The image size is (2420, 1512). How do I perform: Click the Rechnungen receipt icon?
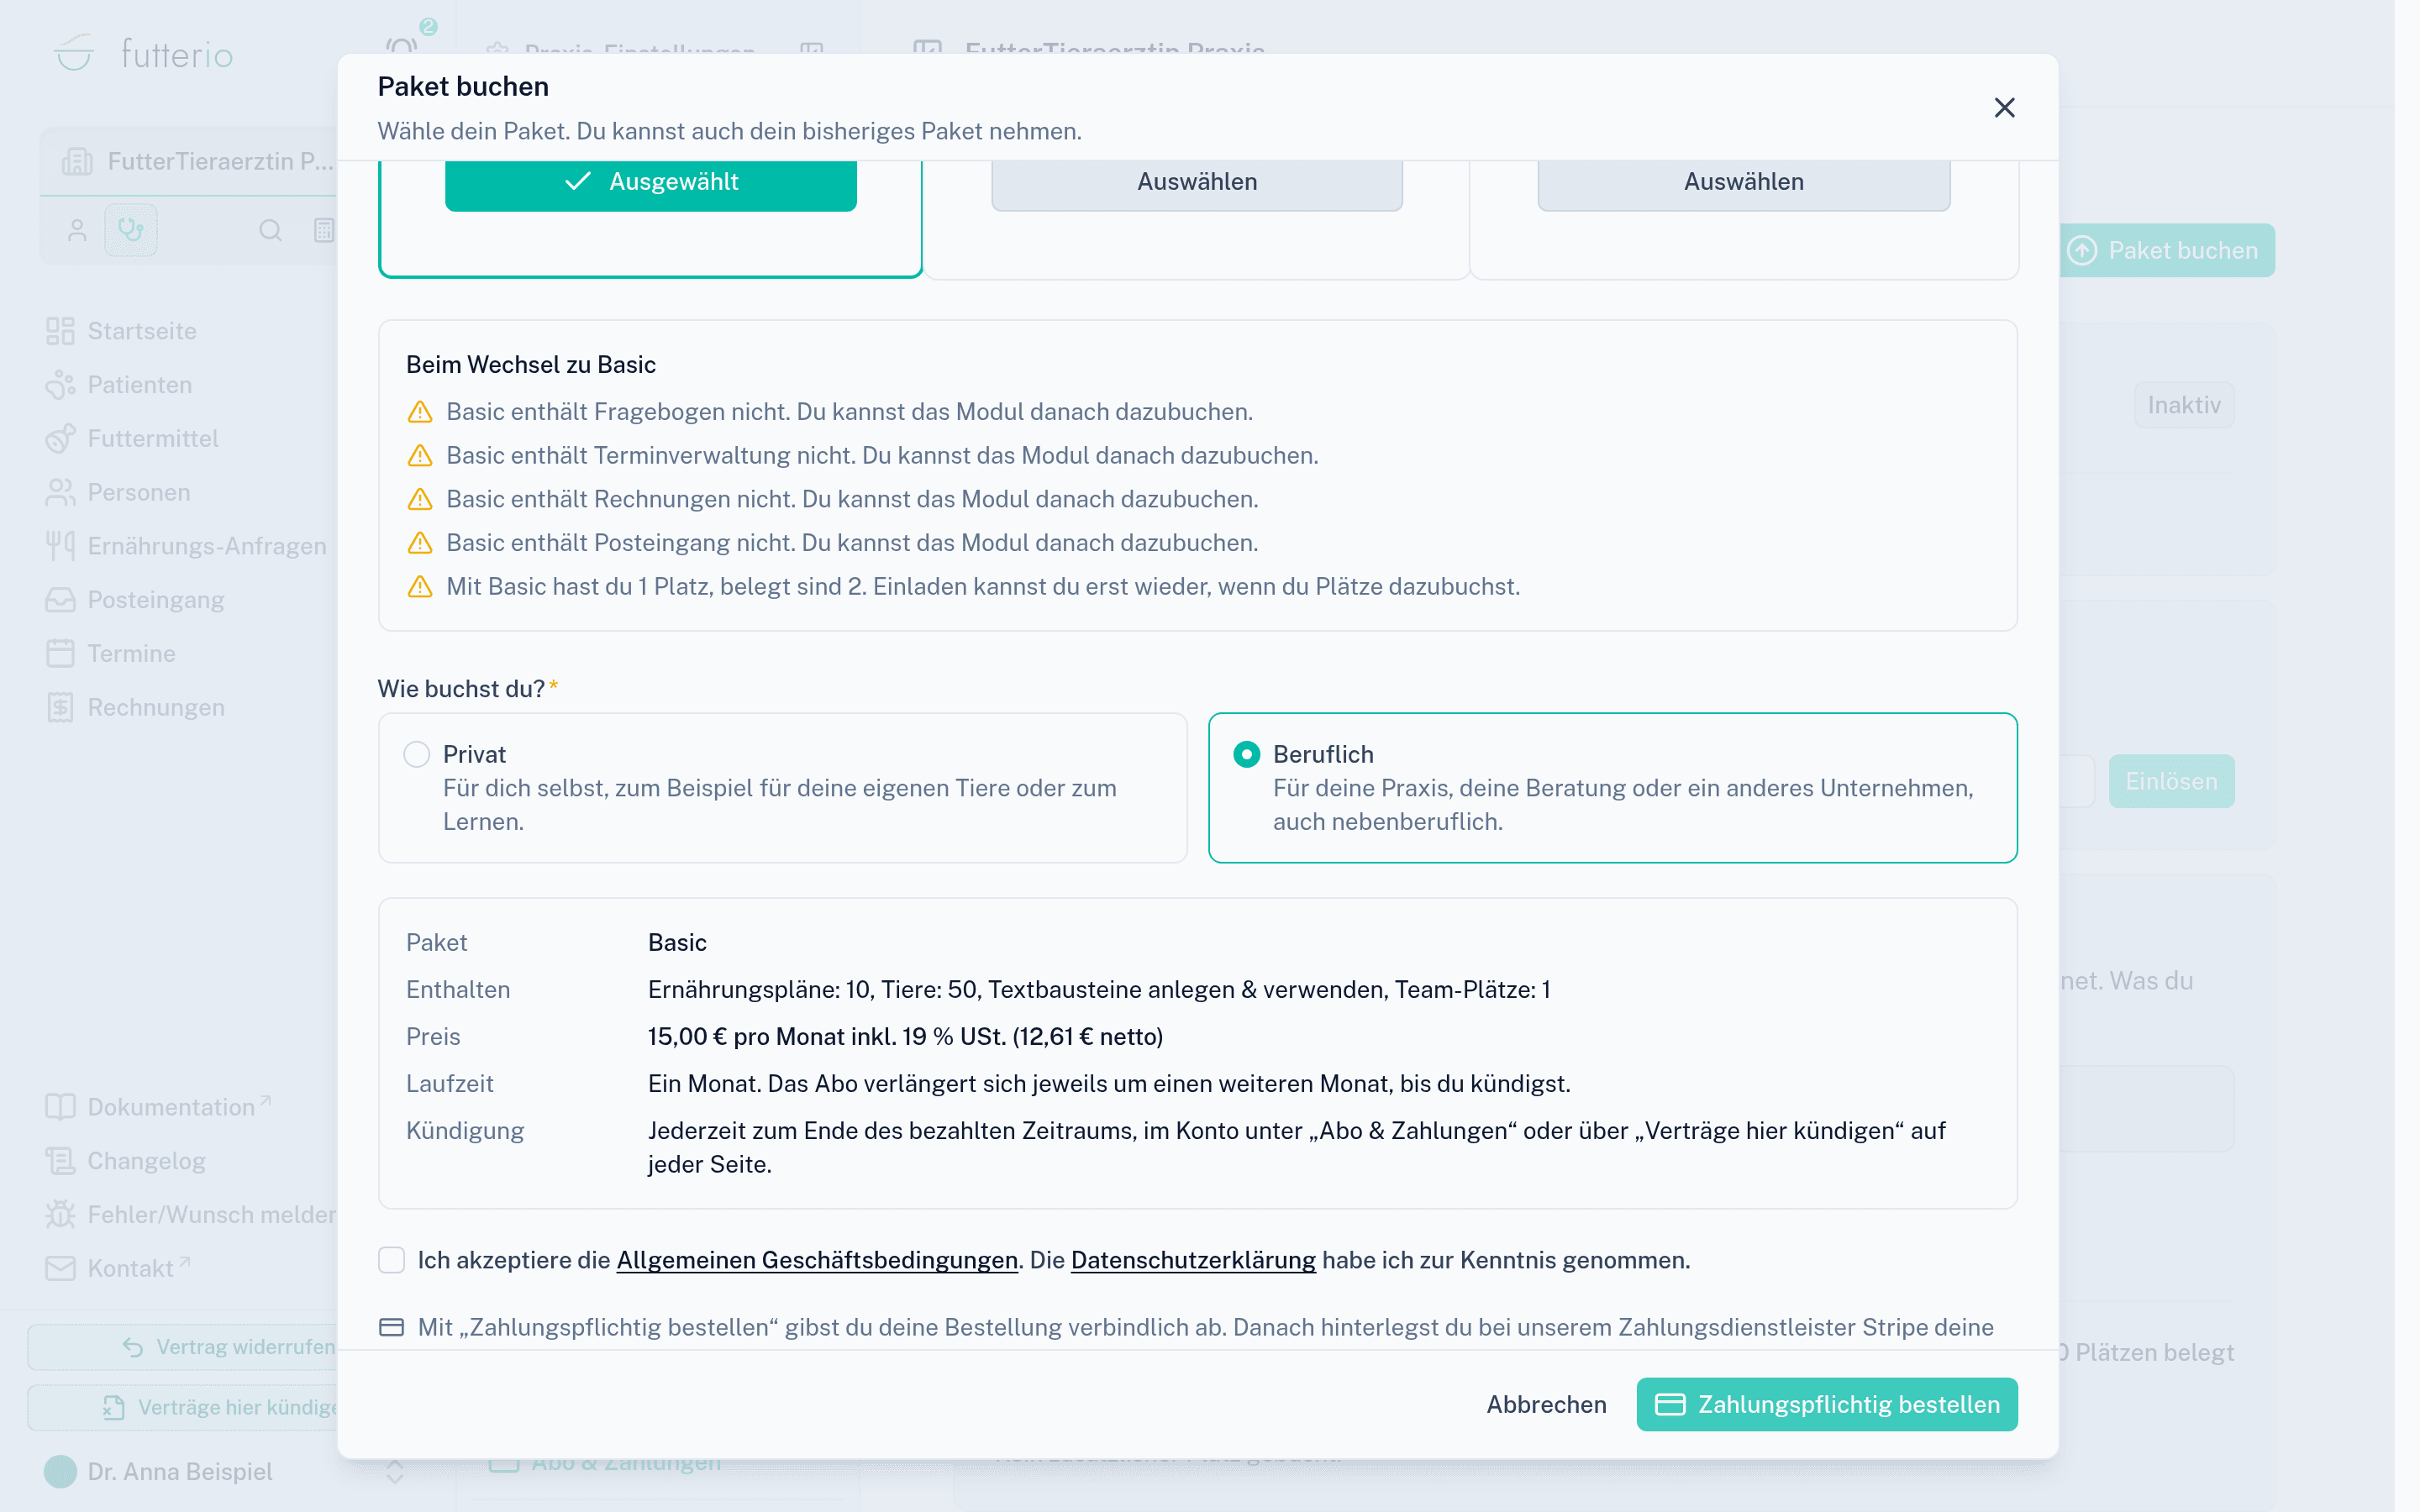pyautogui.click(x=60, y=707)
